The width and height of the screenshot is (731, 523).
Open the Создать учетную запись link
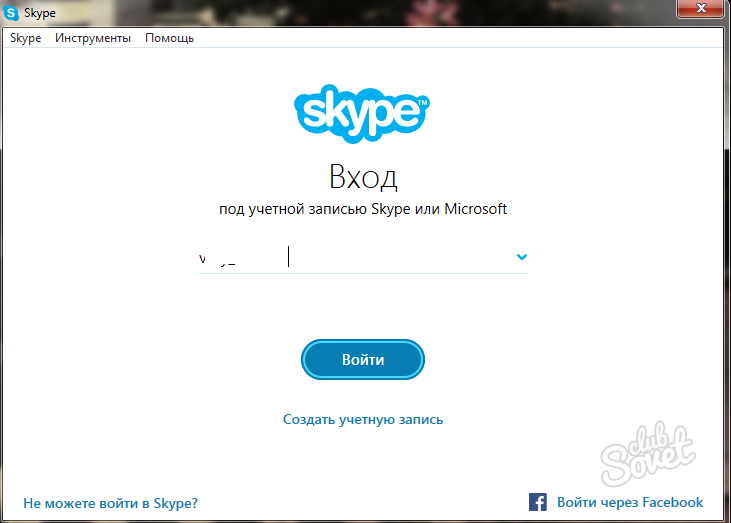[x=363, y=420]
